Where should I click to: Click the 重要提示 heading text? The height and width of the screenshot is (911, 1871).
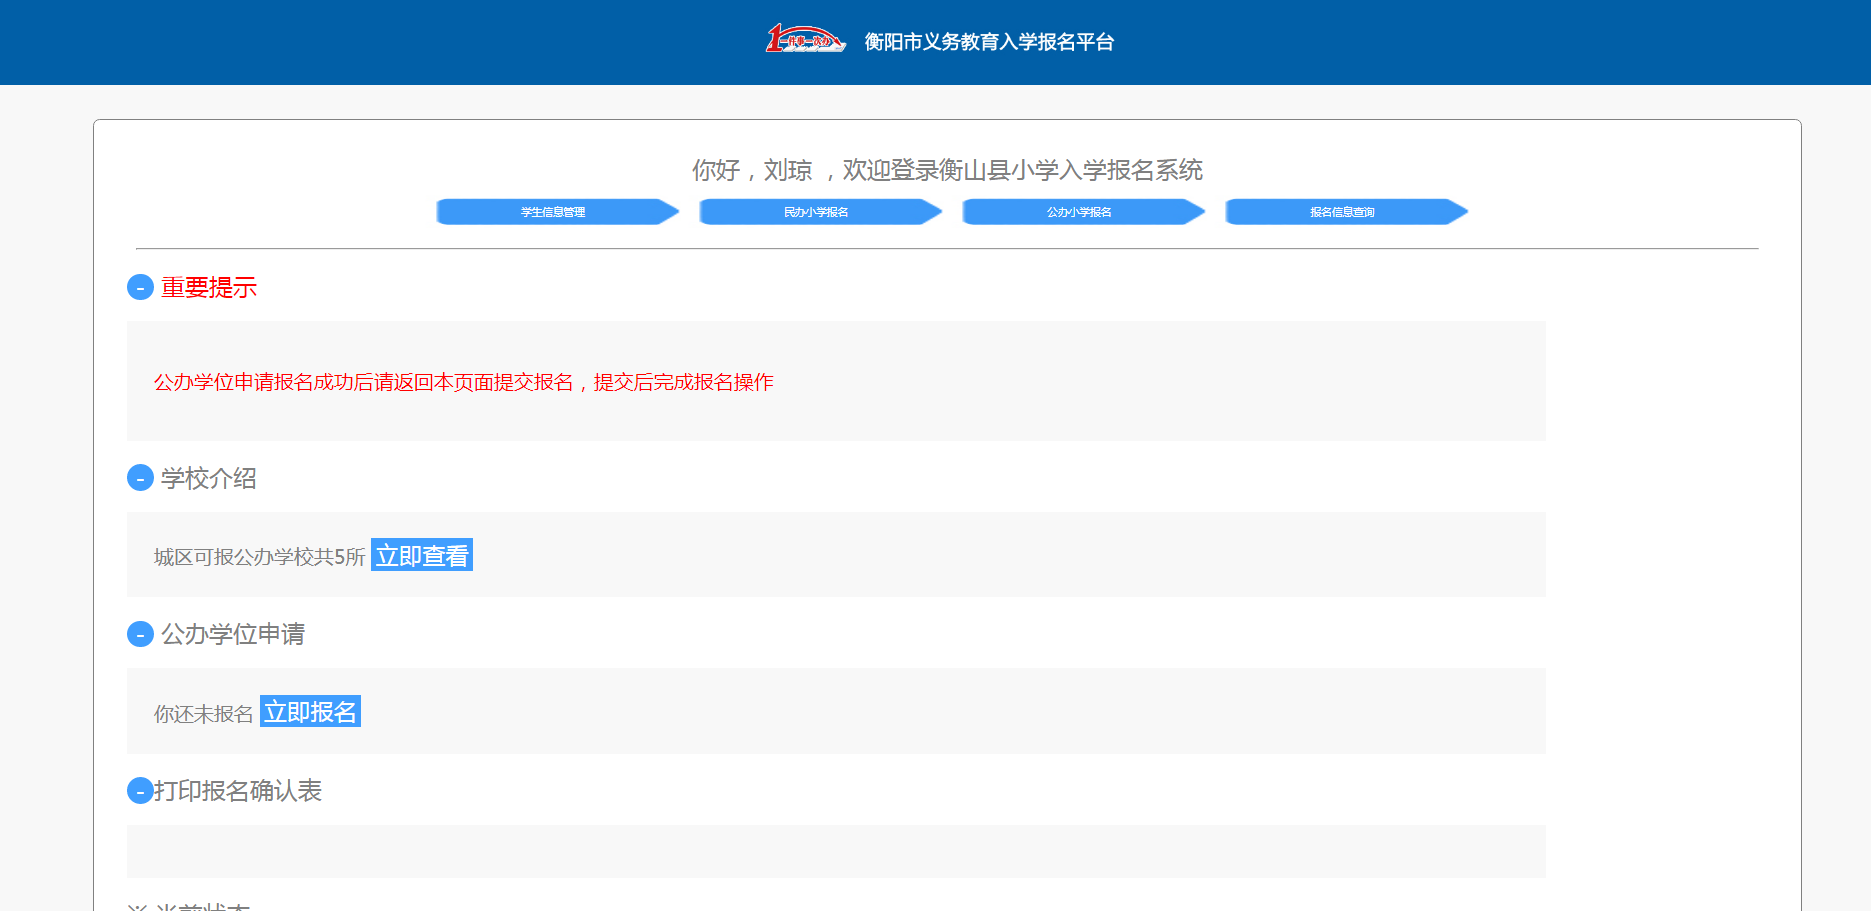click(x=209, y=288)
